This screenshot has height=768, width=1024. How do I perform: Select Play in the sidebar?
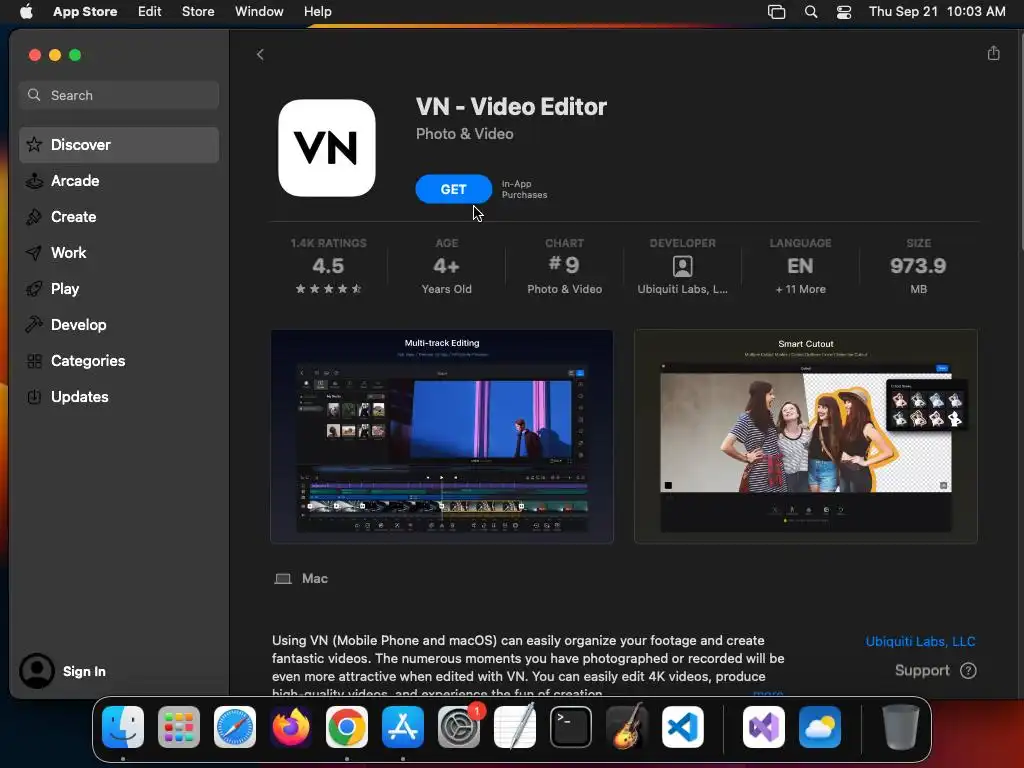(119, 289)
